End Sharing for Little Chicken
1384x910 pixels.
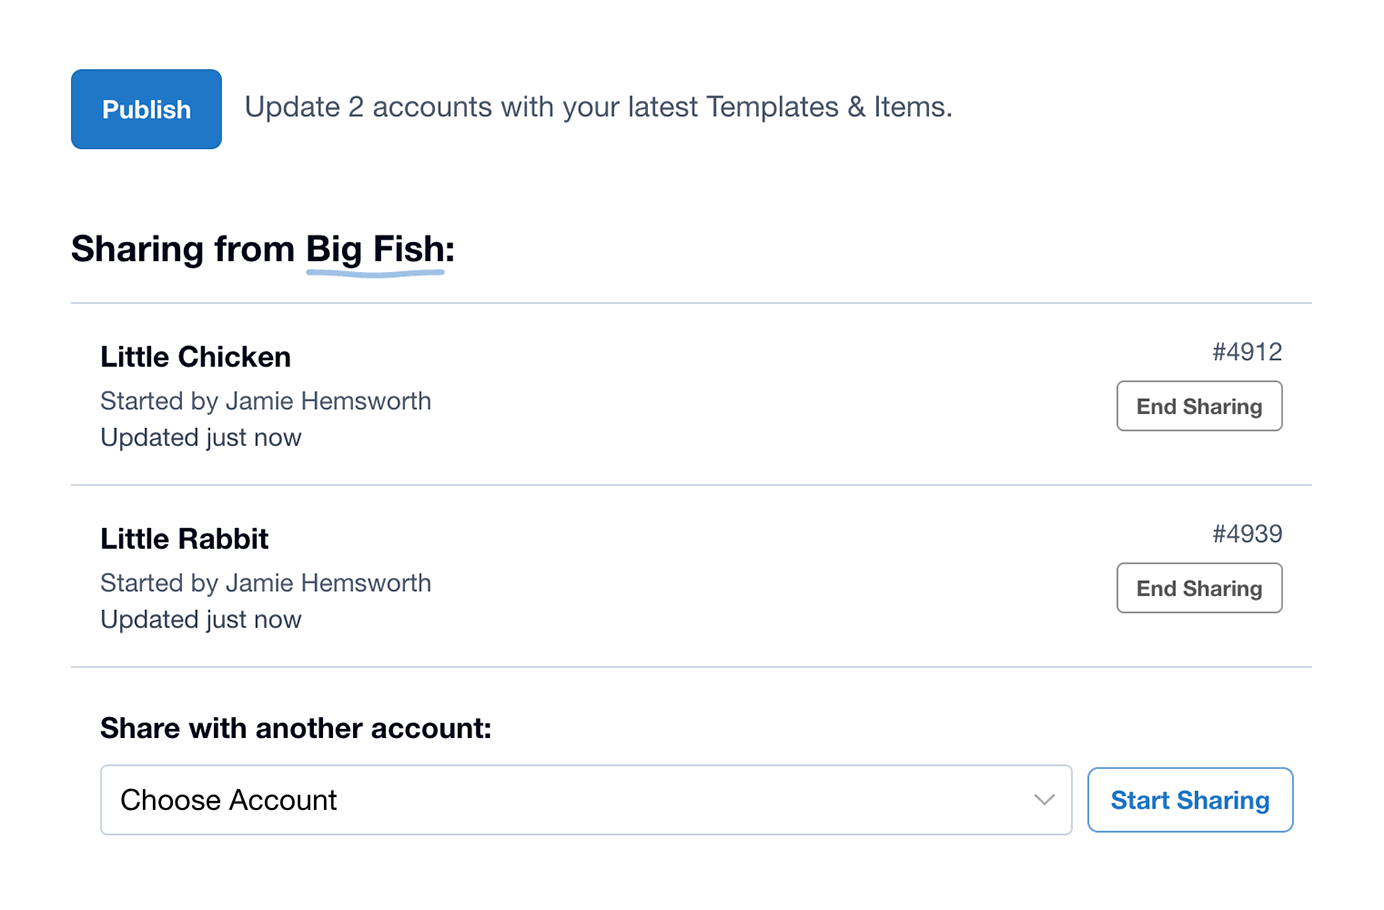click(x=1198, y=406)
